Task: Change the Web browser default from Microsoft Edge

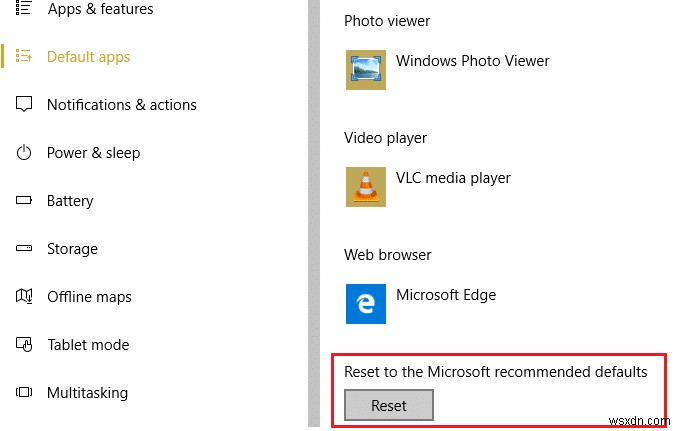Action: click(445, 295)
